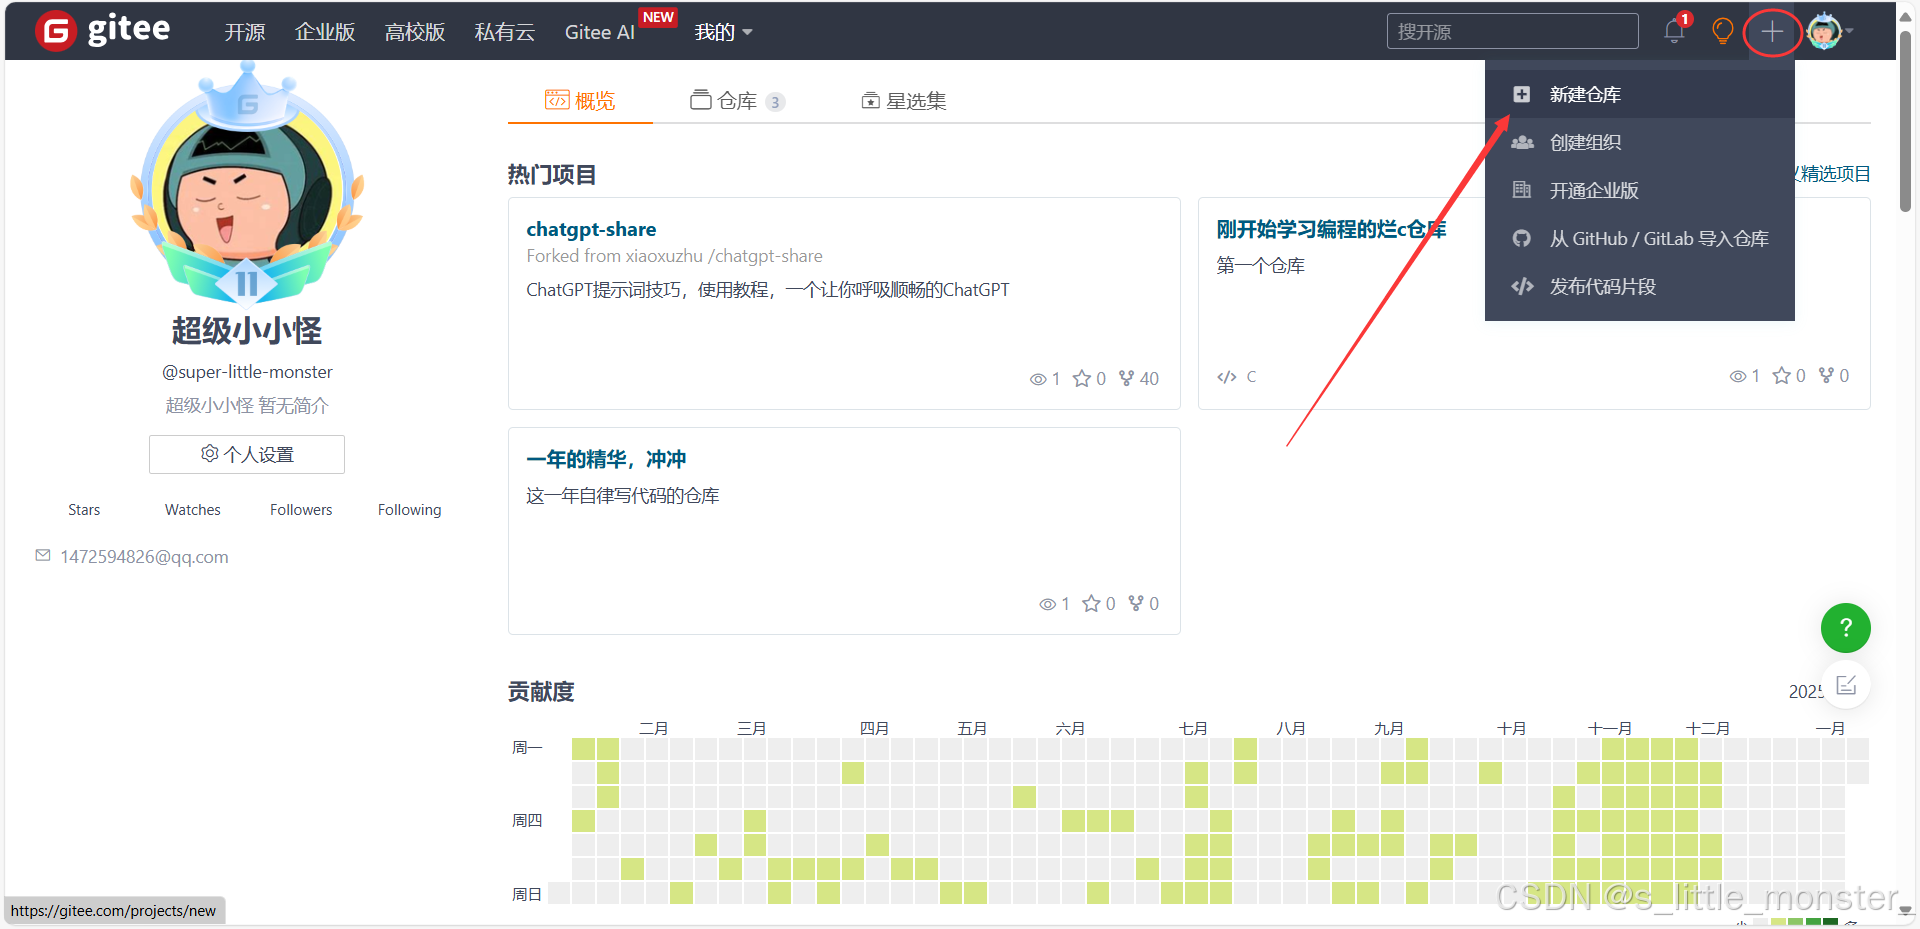Open the green help question mark button

pos(1845,628)
